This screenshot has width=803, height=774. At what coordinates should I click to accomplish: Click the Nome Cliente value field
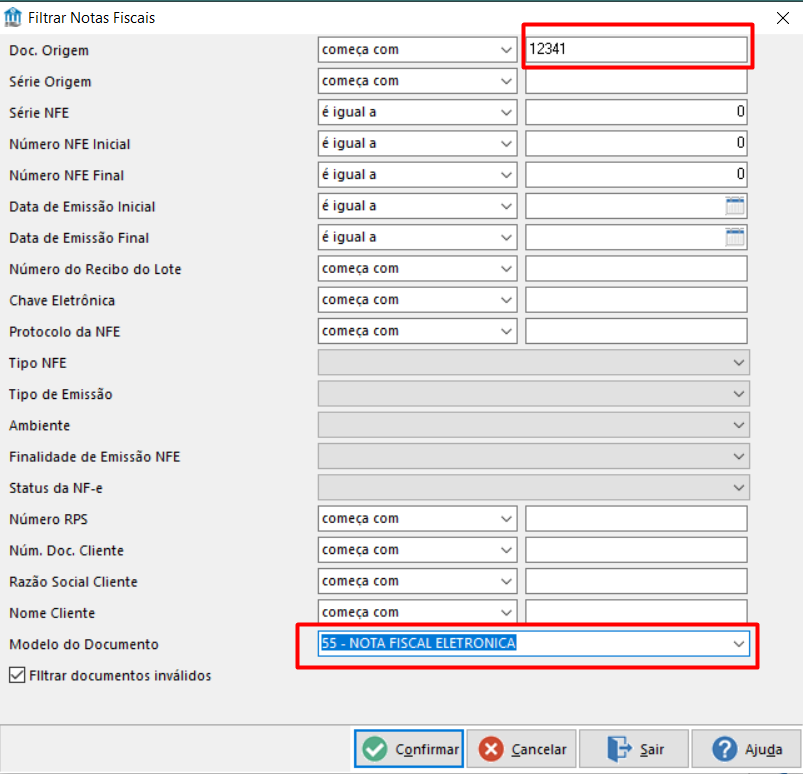[636, 612]
